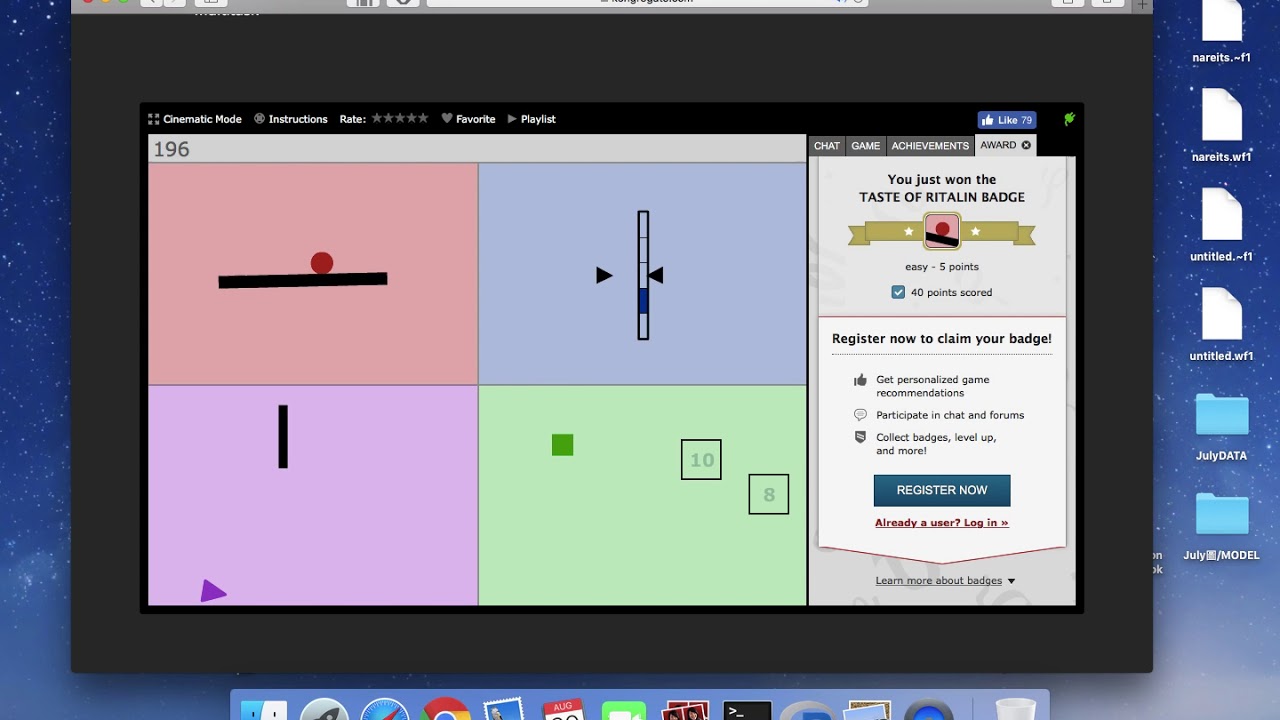Follow the Already a user? Log in link

pos(942,523)
